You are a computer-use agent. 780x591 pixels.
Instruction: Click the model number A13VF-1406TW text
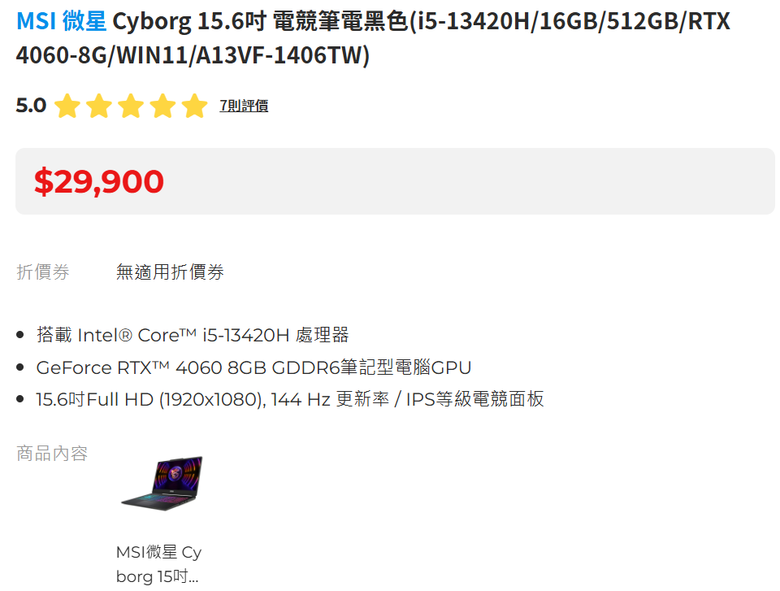(x=280, y=55)
